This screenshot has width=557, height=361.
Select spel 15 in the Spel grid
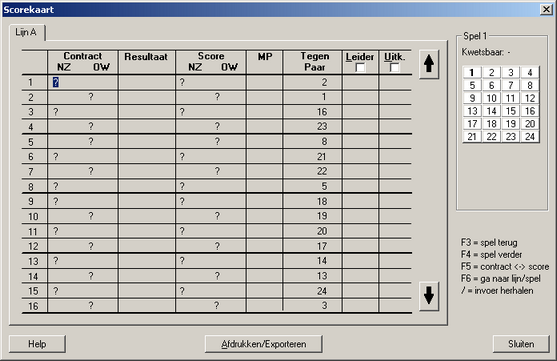511,111
